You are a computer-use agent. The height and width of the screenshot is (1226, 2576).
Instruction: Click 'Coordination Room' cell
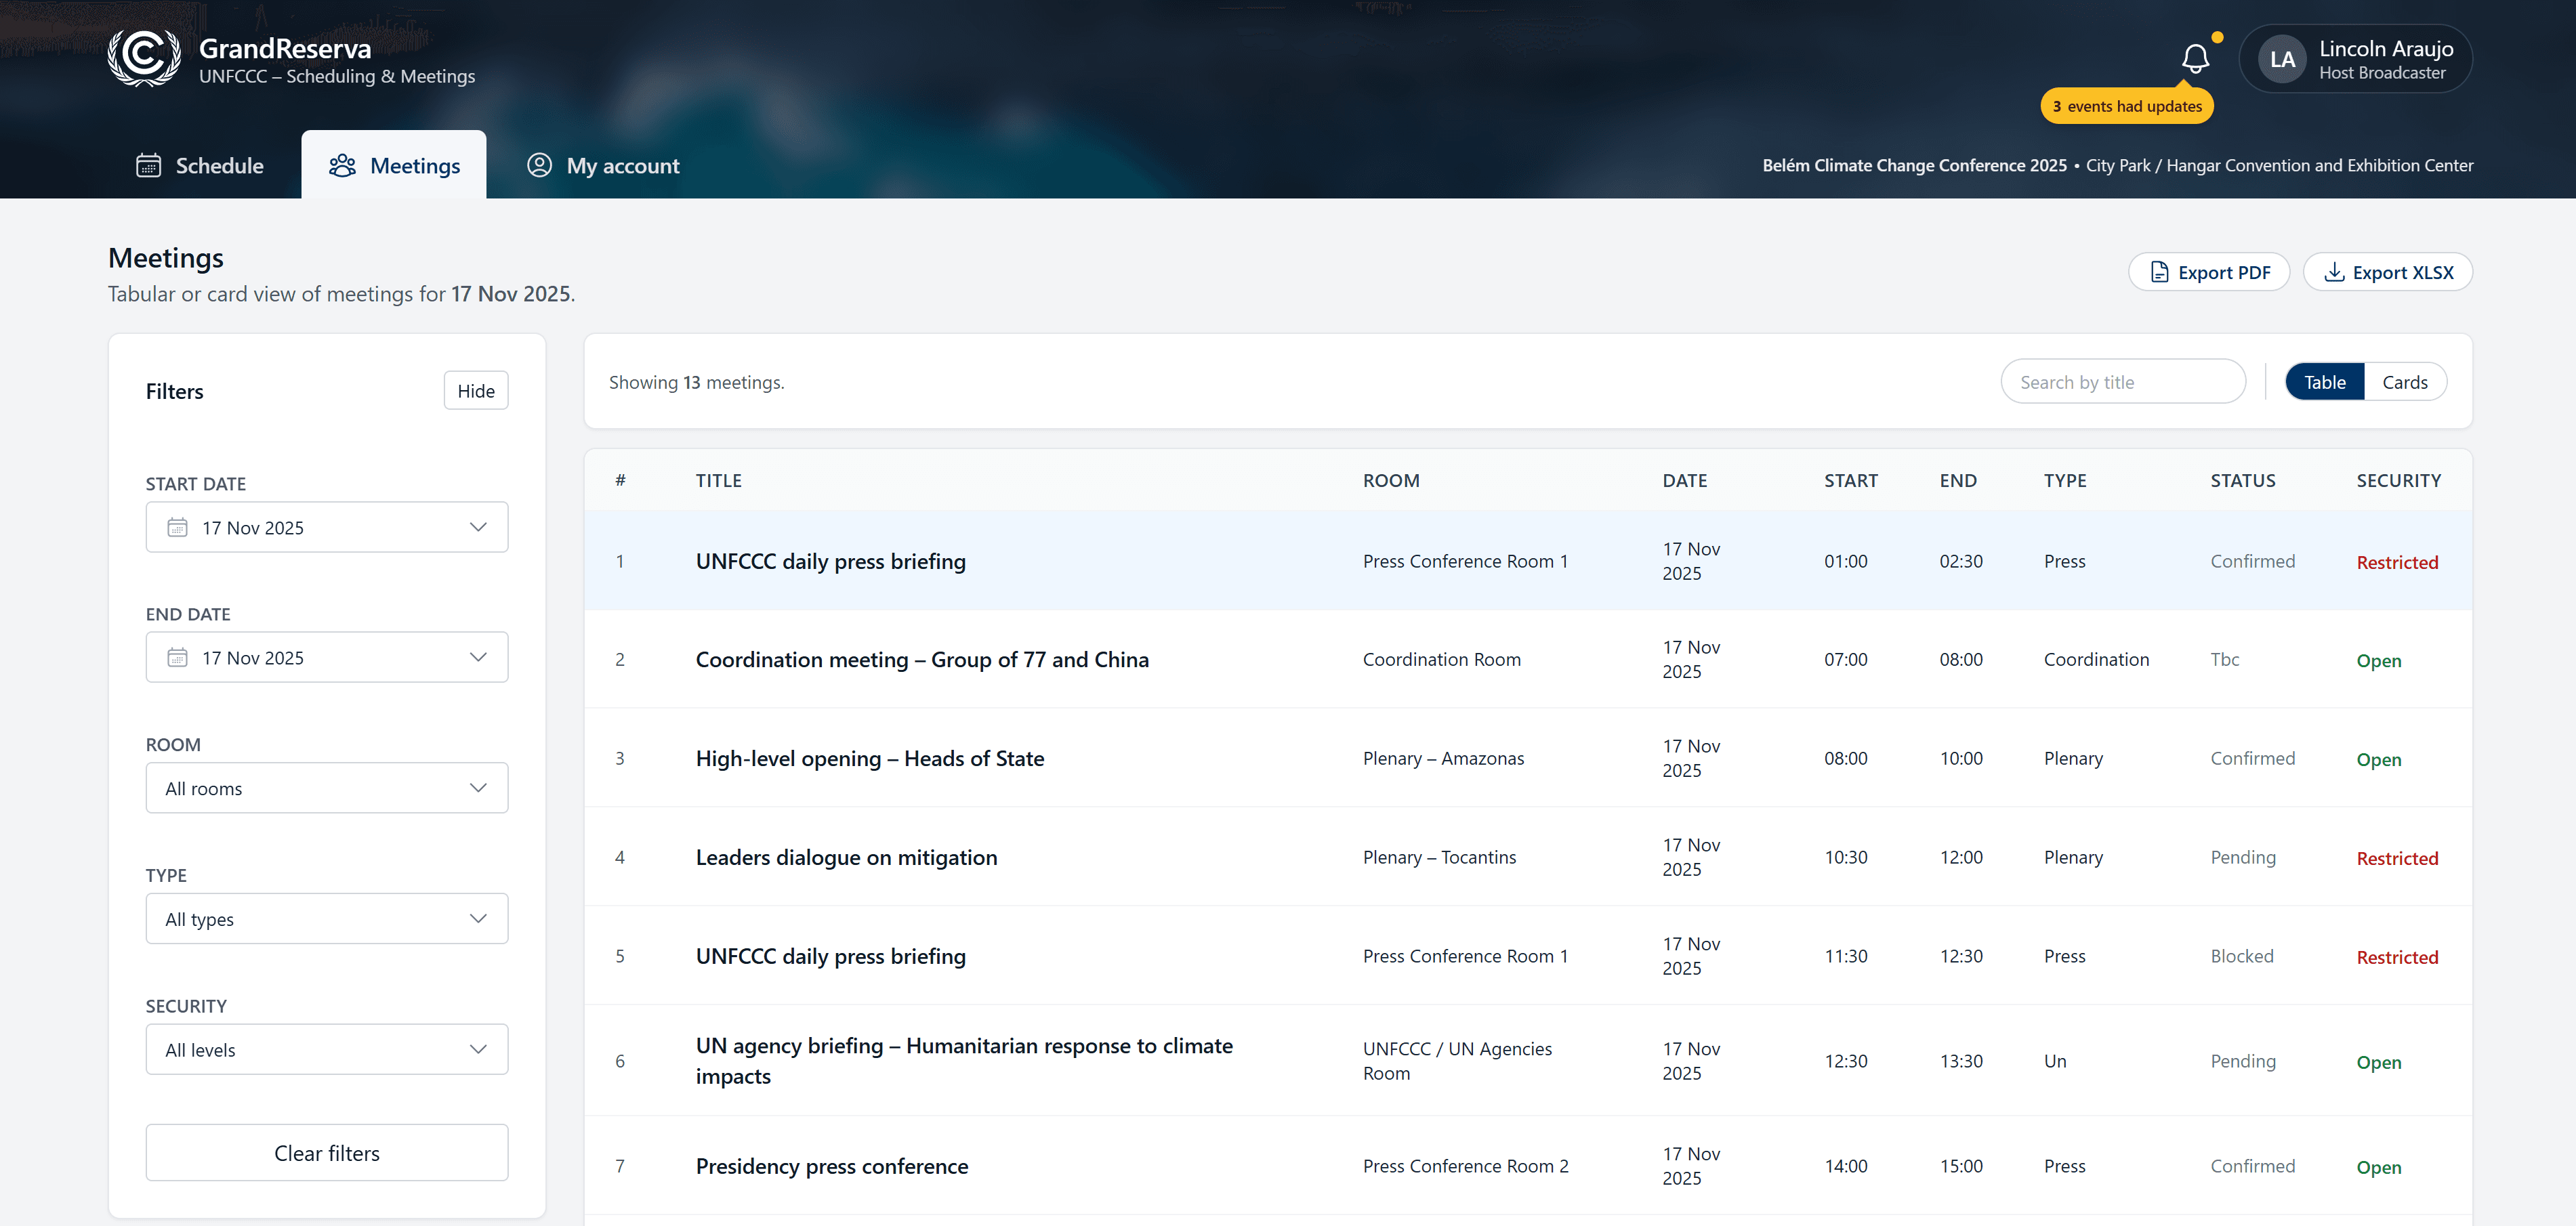coord(1441,660)
